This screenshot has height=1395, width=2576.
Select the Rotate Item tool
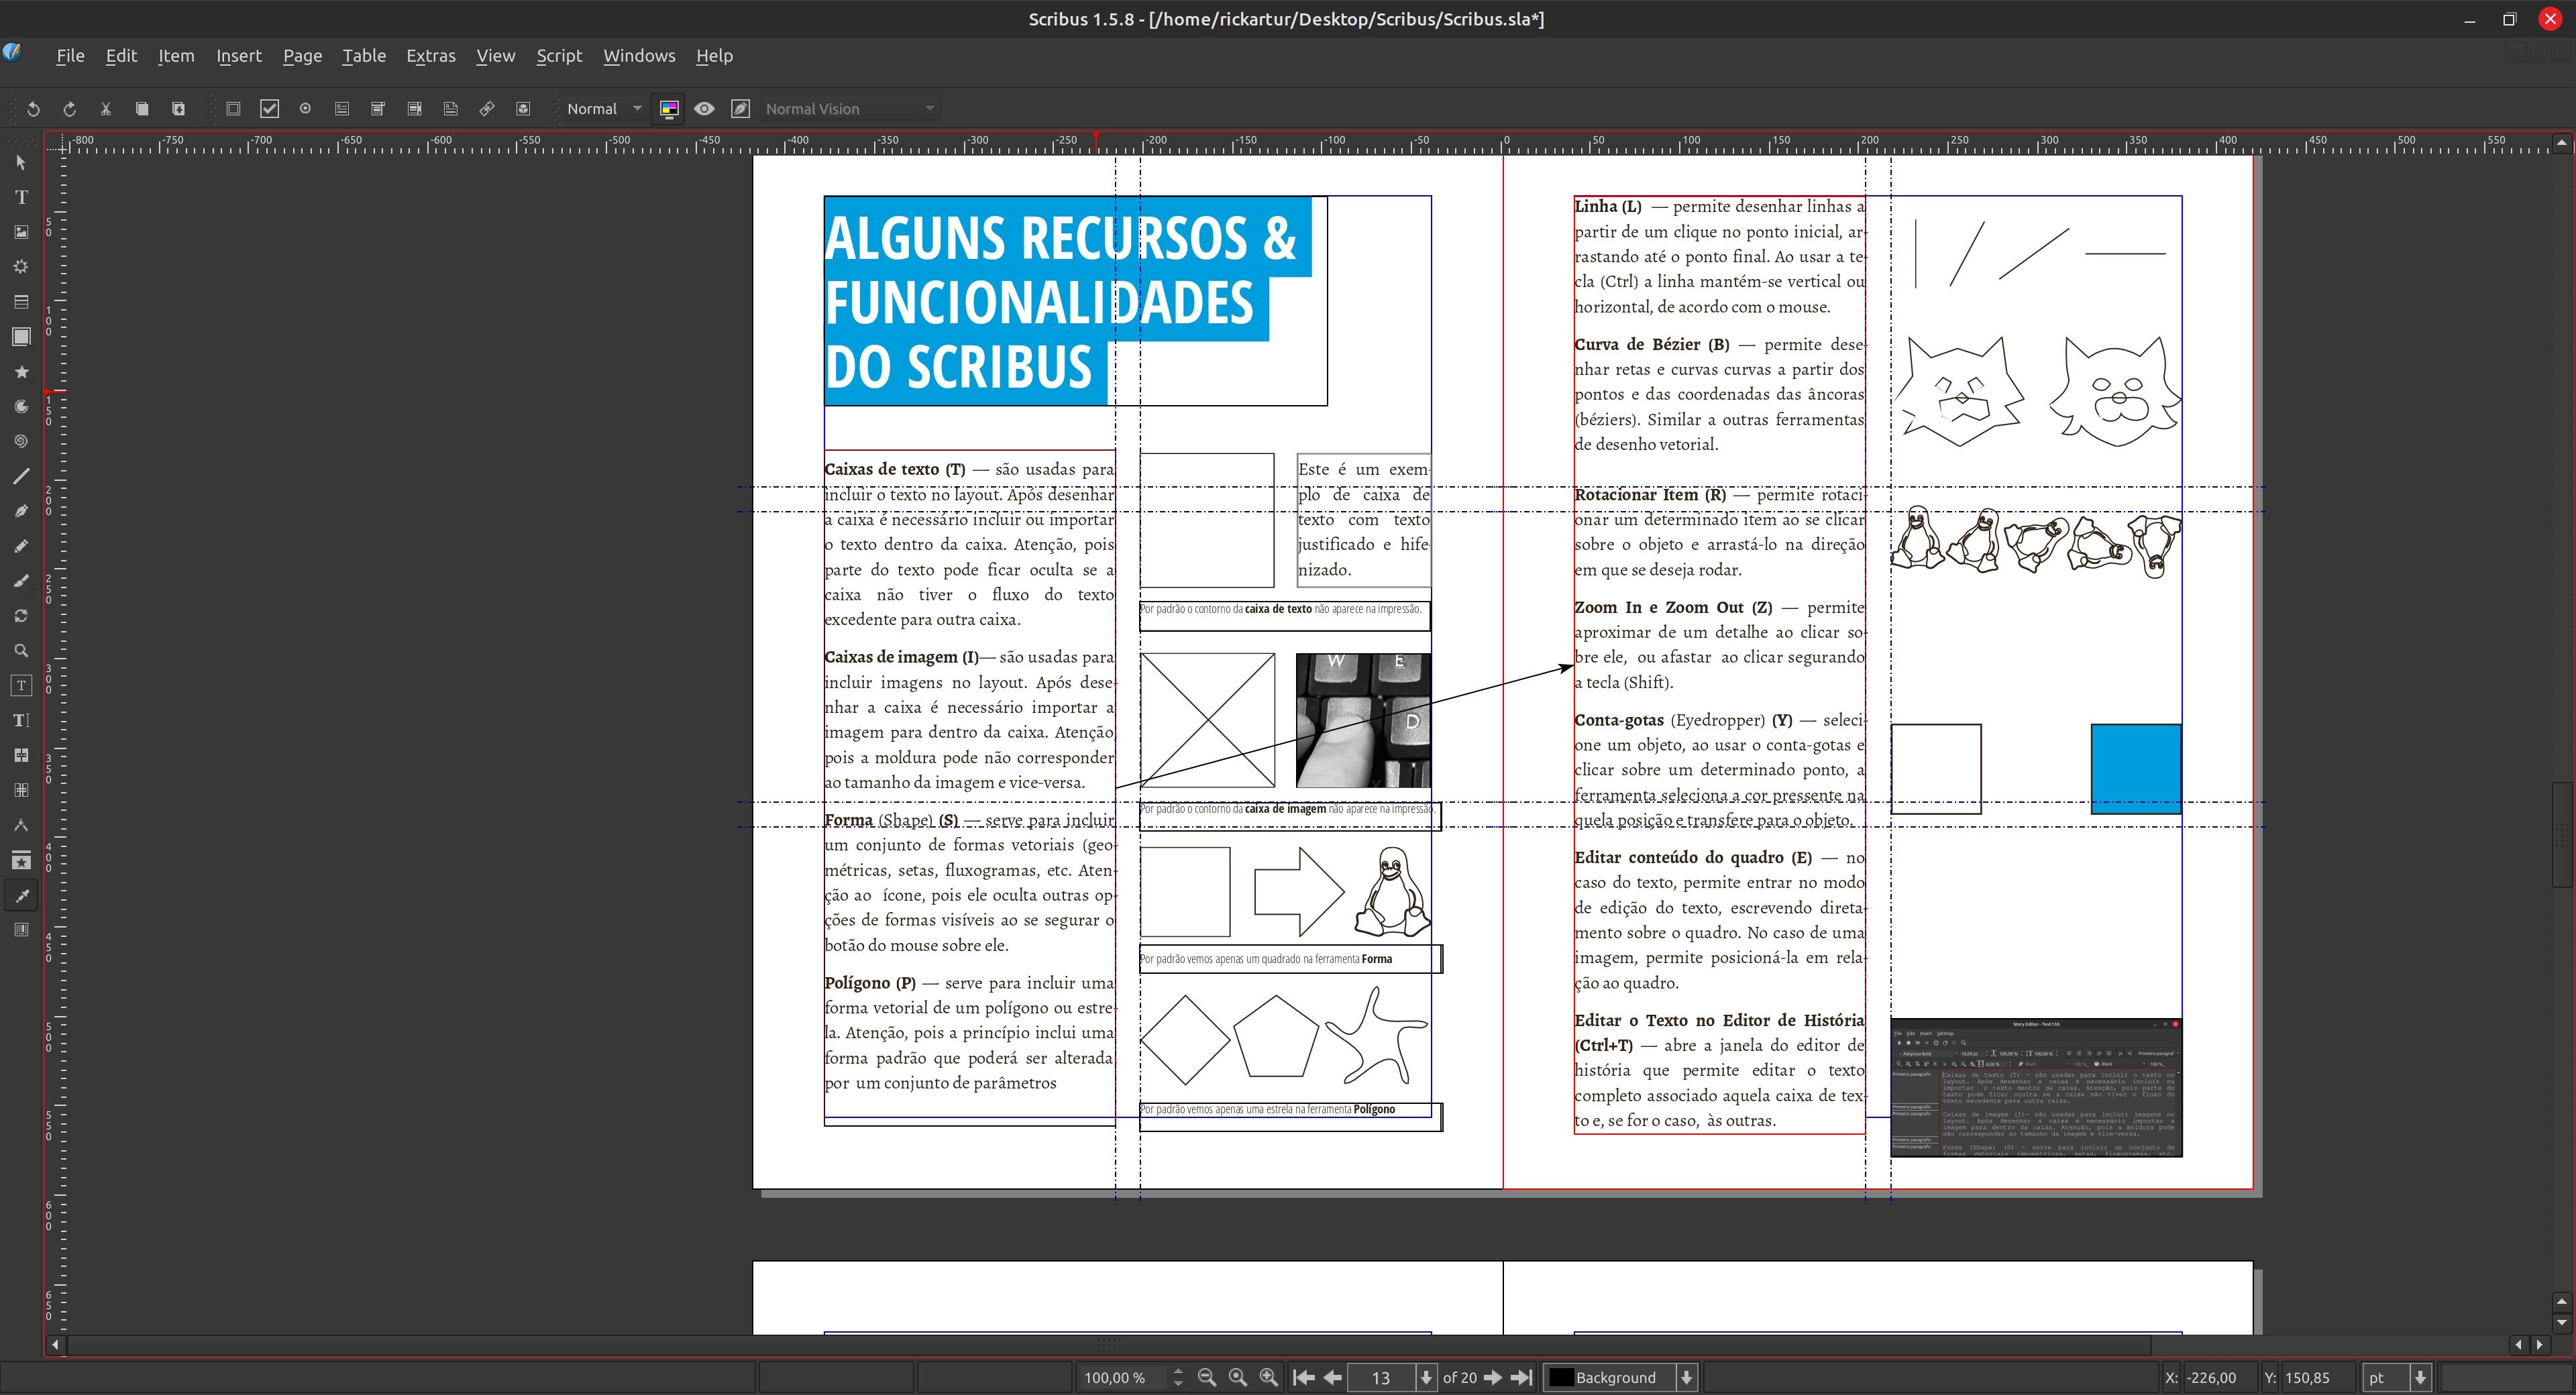coord(21,616)
